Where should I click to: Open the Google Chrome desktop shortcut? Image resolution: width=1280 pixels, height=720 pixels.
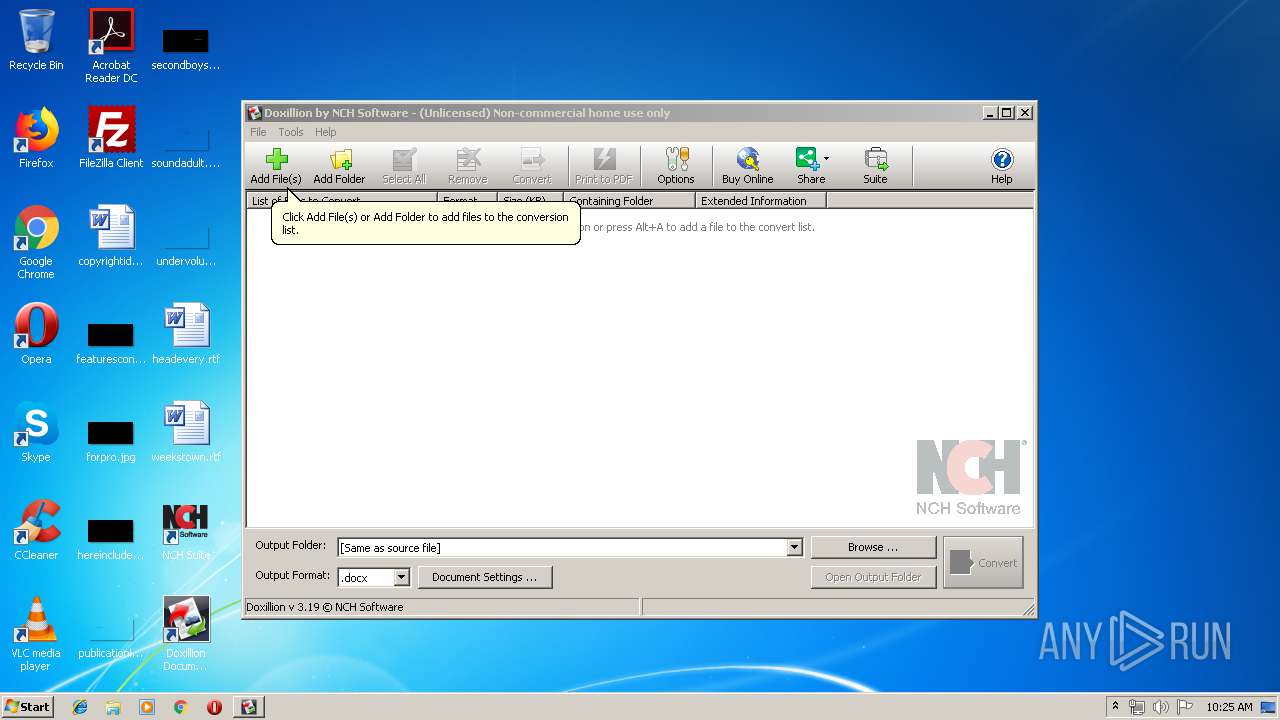36,243
